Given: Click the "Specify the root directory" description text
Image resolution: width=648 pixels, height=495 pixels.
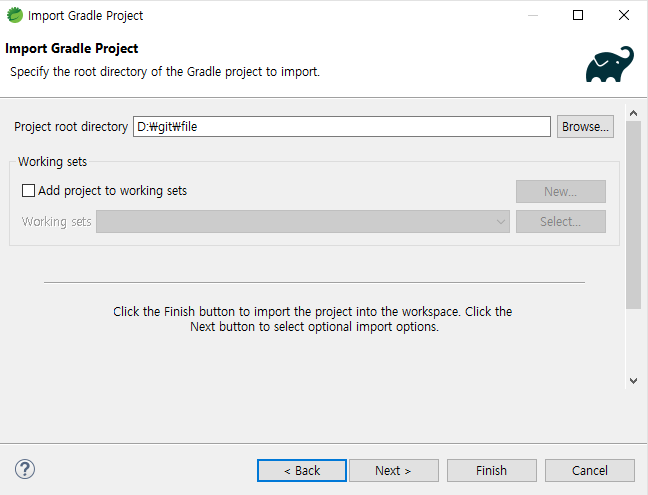Looking at the screenshot, I should 165,72.
